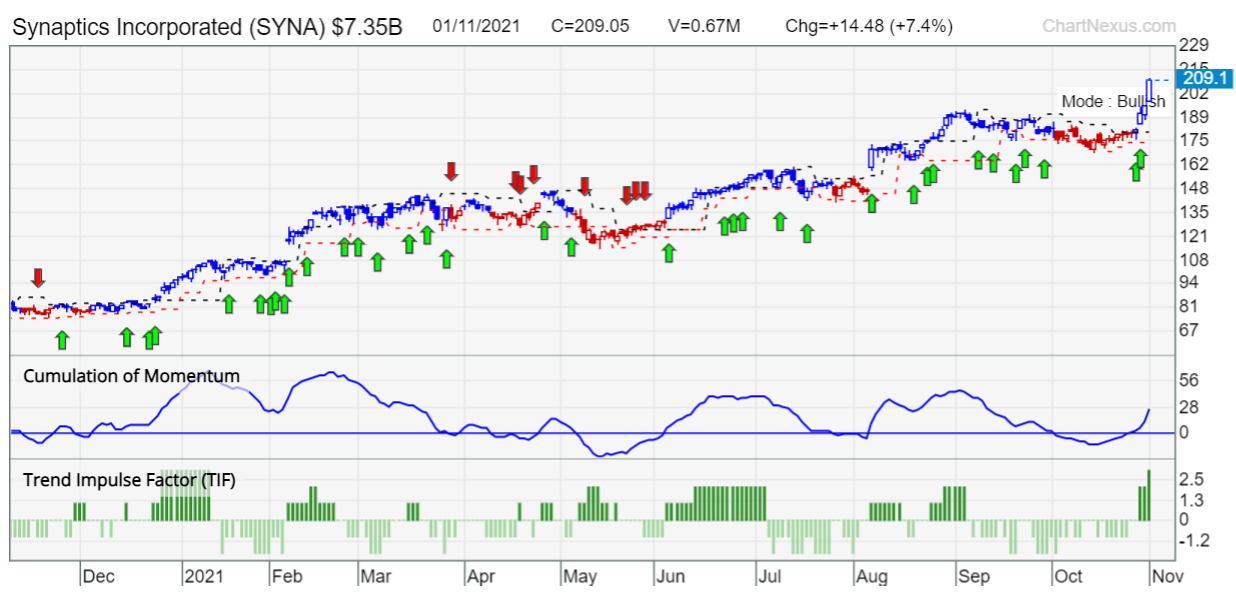Click the latest blue candlestick at 209

pyautogui.click(x=1150, y=89)
